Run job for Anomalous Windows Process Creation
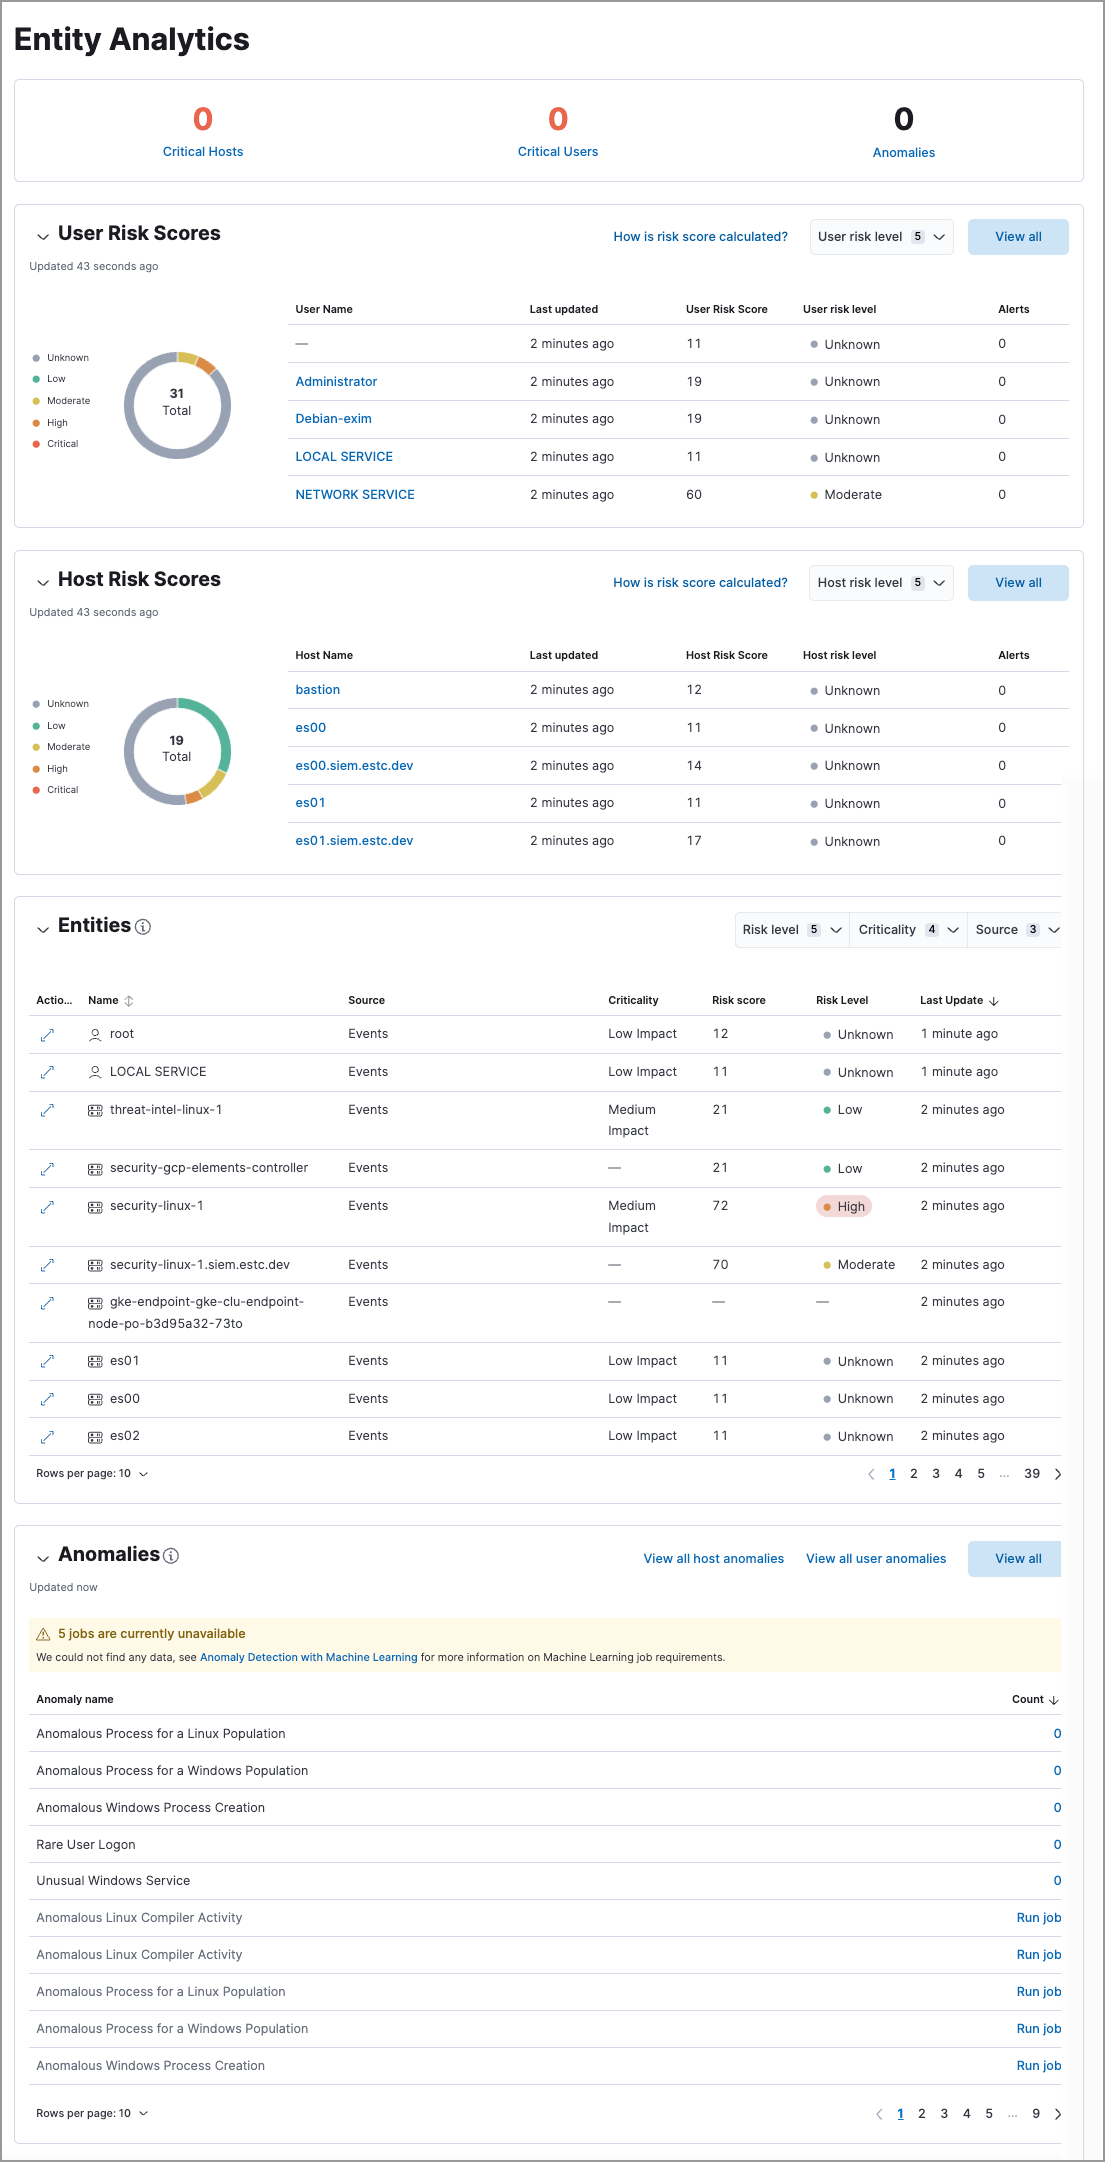The width and height of the screenshot is (1105, 2162). point(1038,2066)
